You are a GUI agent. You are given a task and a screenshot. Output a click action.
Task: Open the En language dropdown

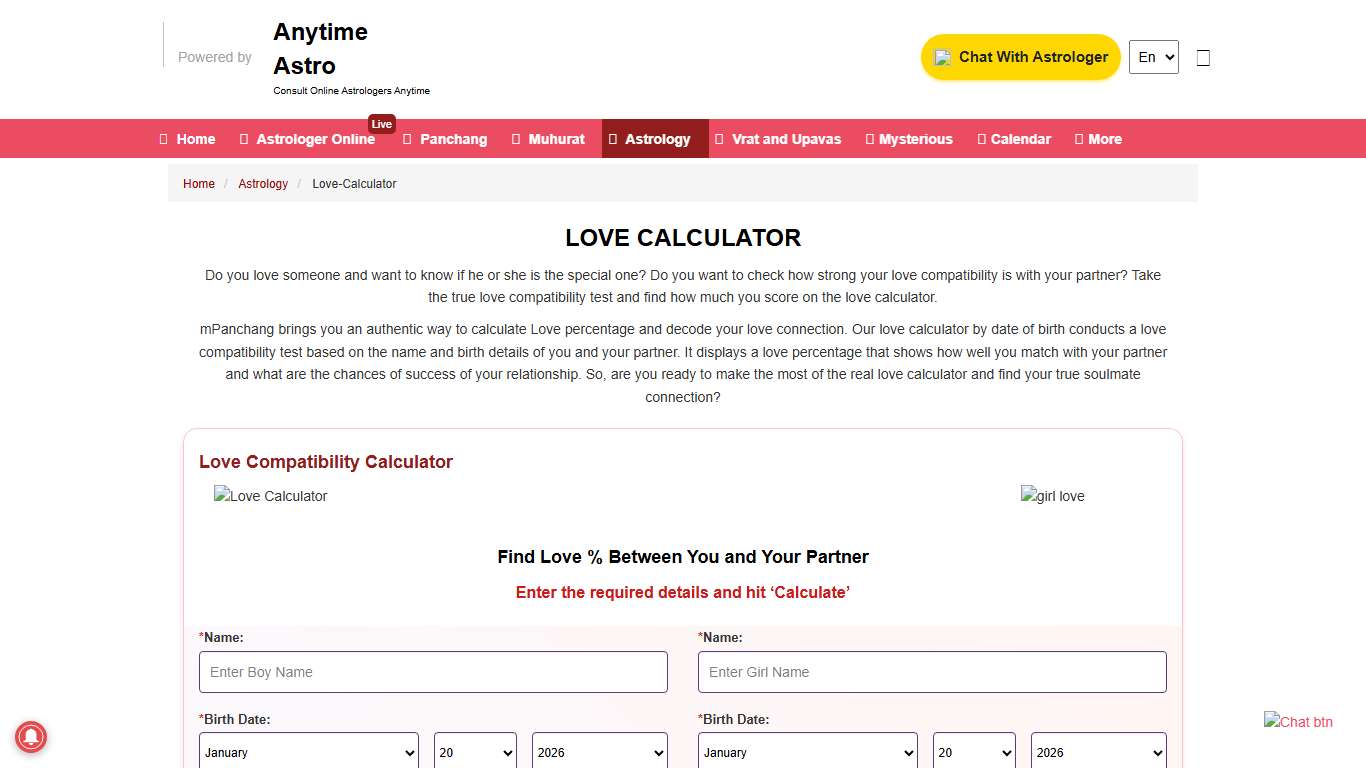tap(1153, 57)
